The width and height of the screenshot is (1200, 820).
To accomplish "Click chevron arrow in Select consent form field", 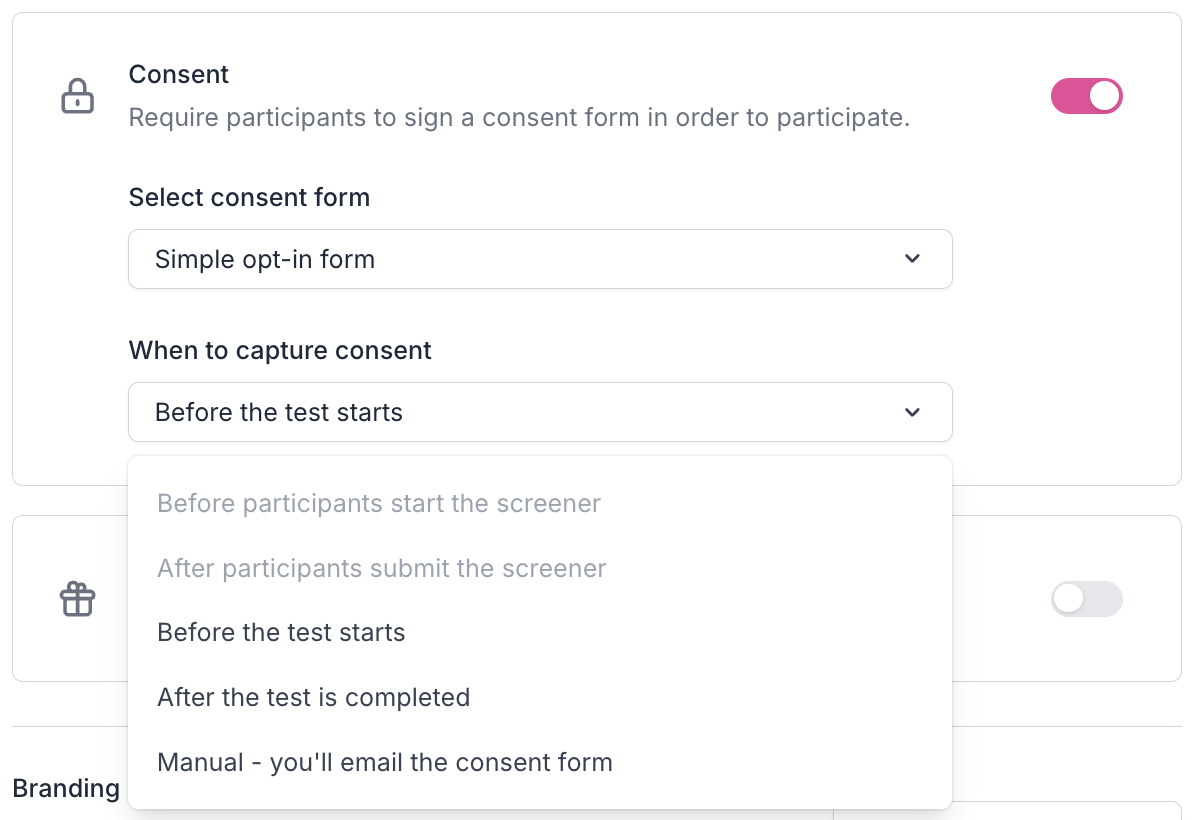I will pyautogui.click(x=912, y=260).
